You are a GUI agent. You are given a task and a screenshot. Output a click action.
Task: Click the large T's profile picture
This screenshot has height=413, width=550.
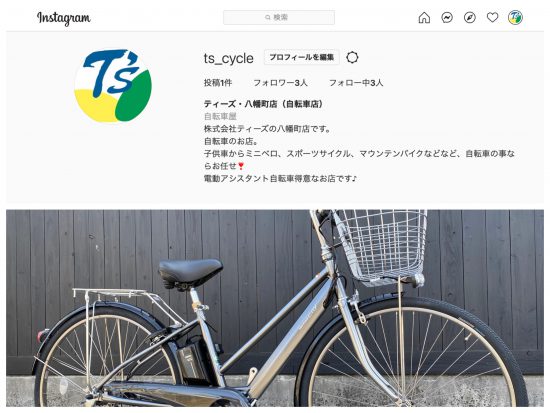tap(113, 86)
